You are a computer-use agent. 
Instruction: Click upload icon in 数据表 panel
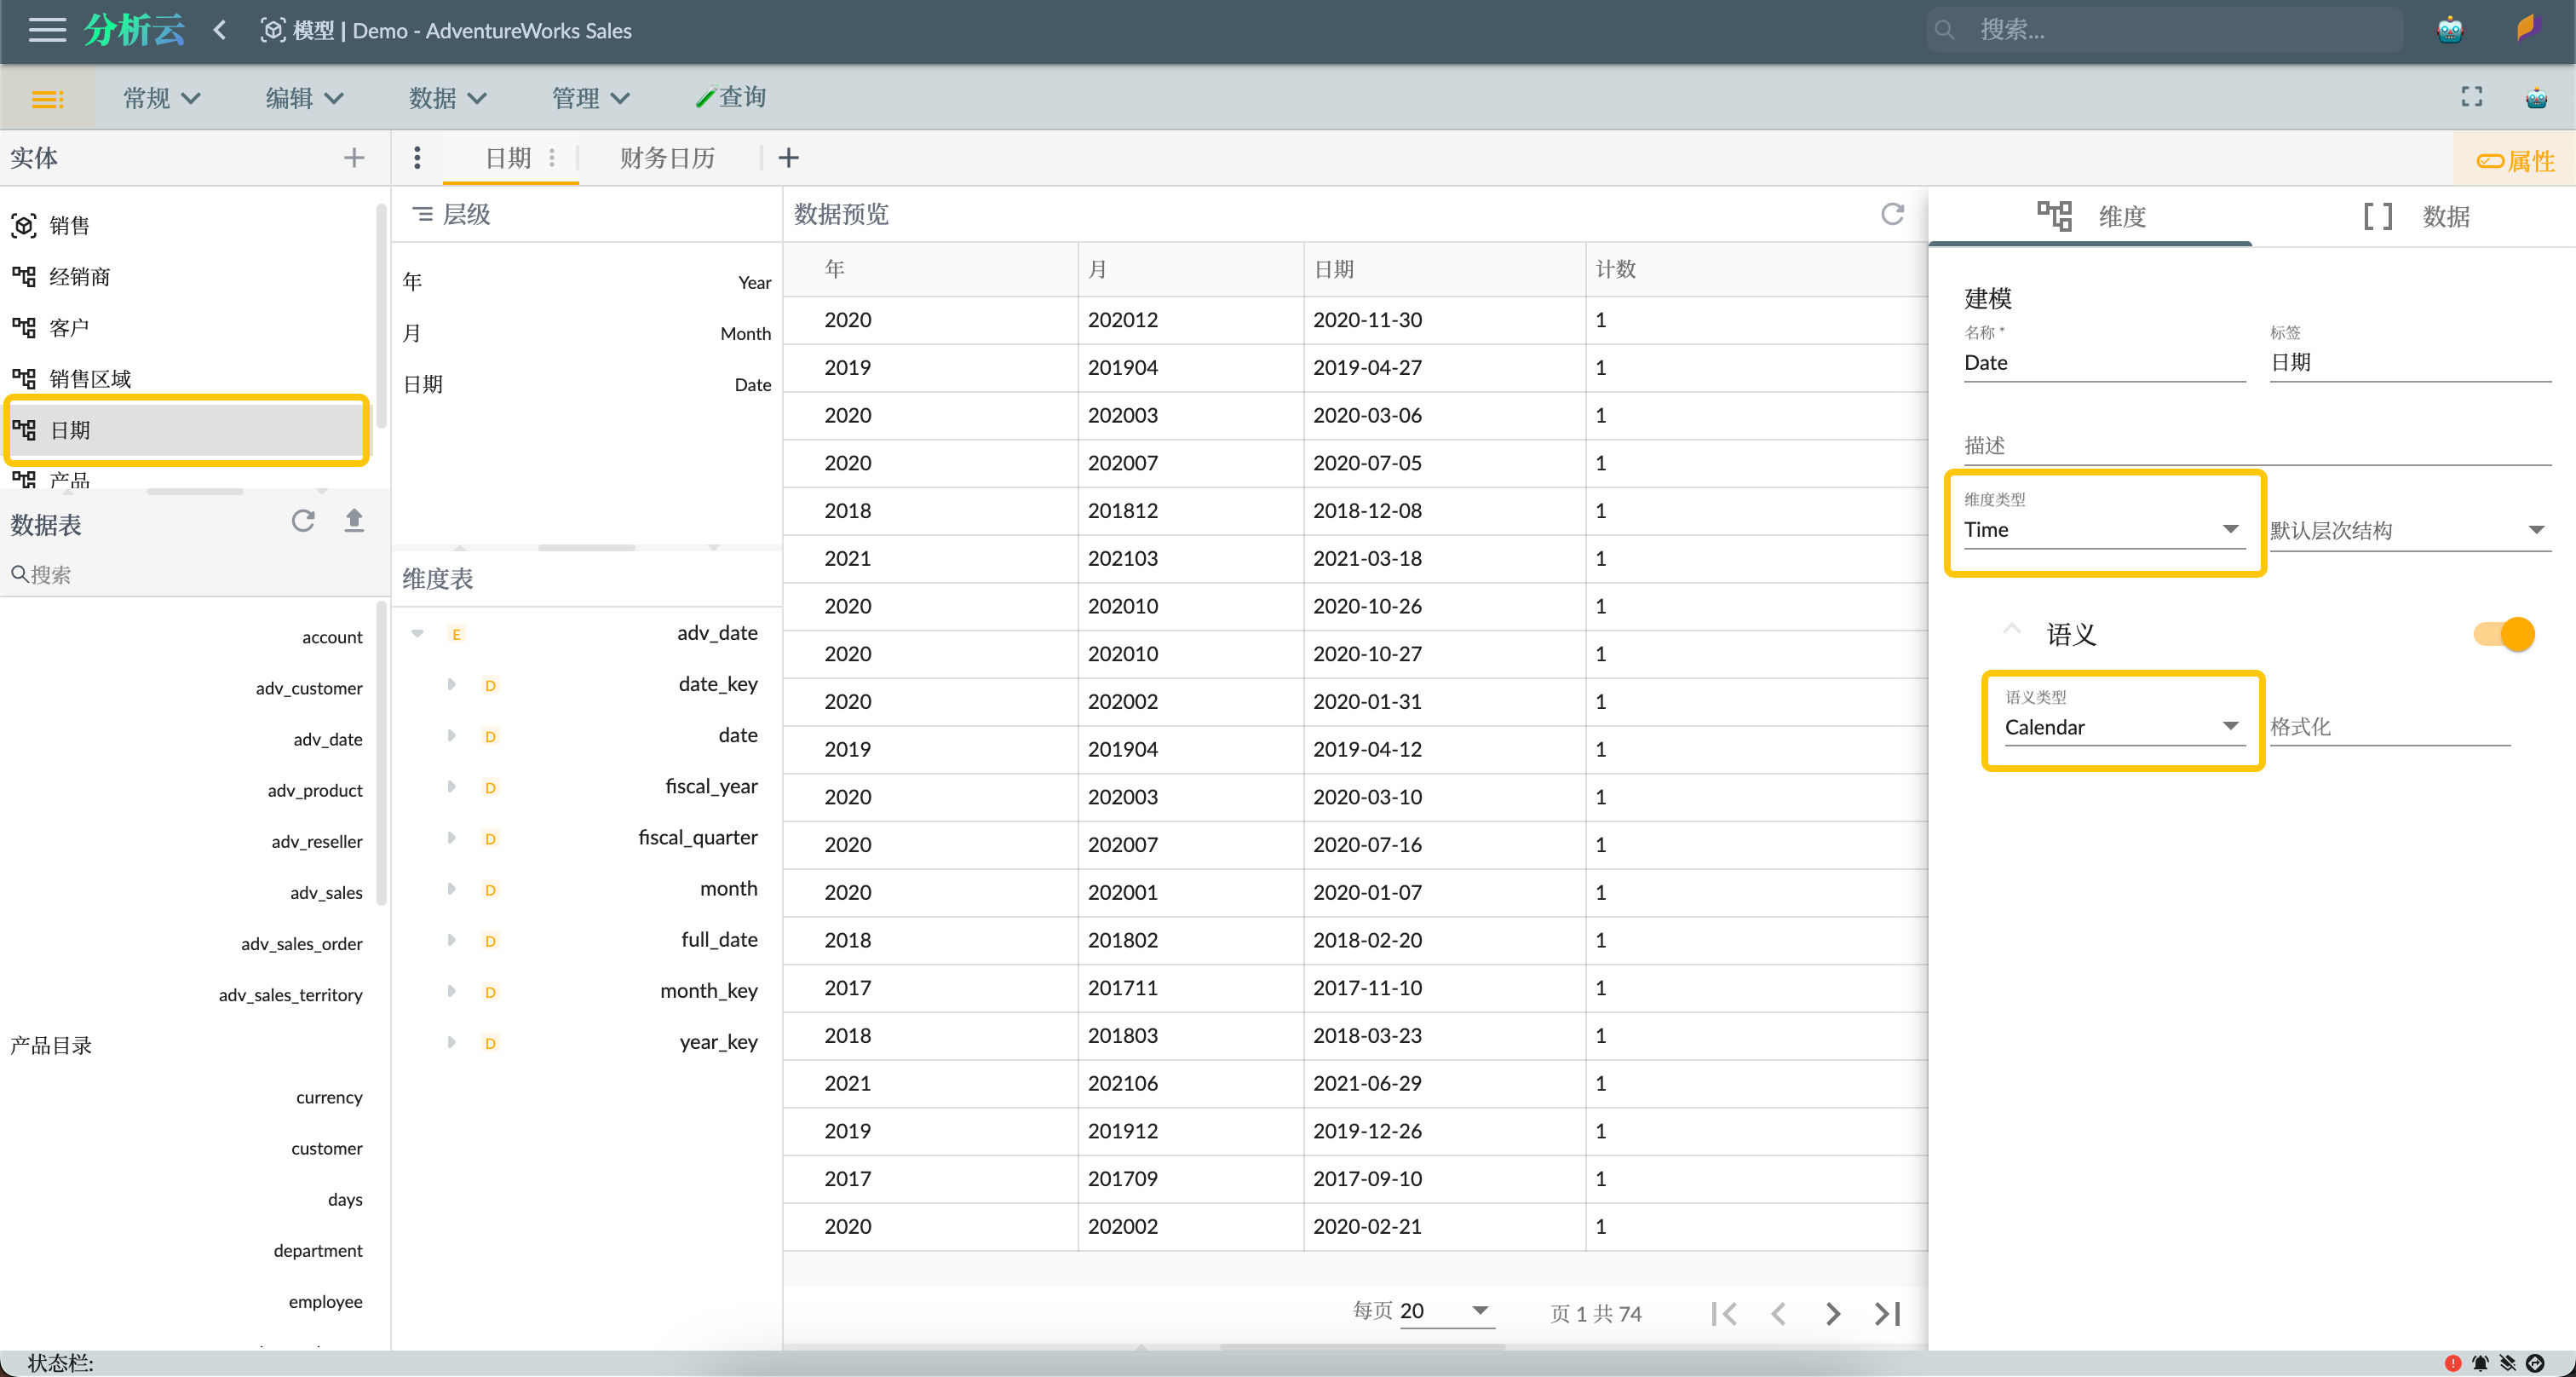[x=354, y=521]
